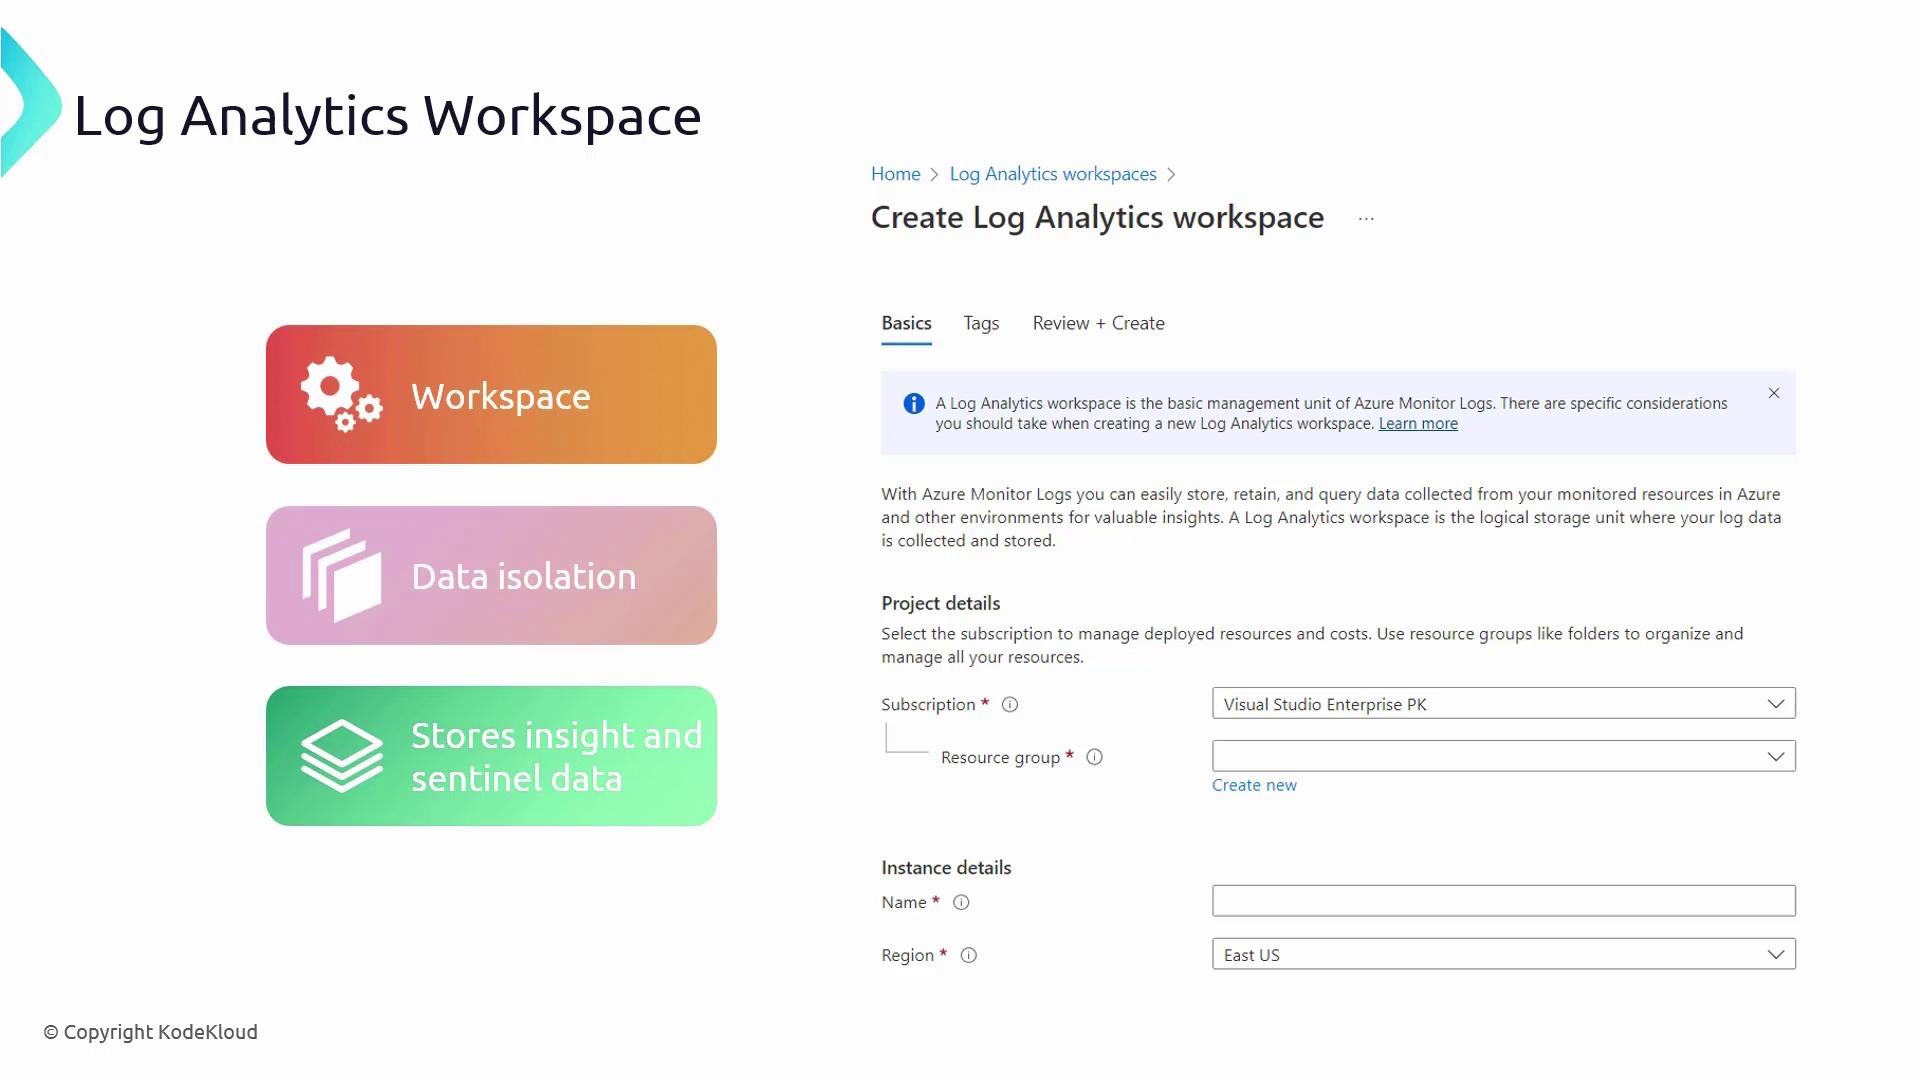
Task: Click the stacked layers icon on green card
Action: tap(341, 756)
